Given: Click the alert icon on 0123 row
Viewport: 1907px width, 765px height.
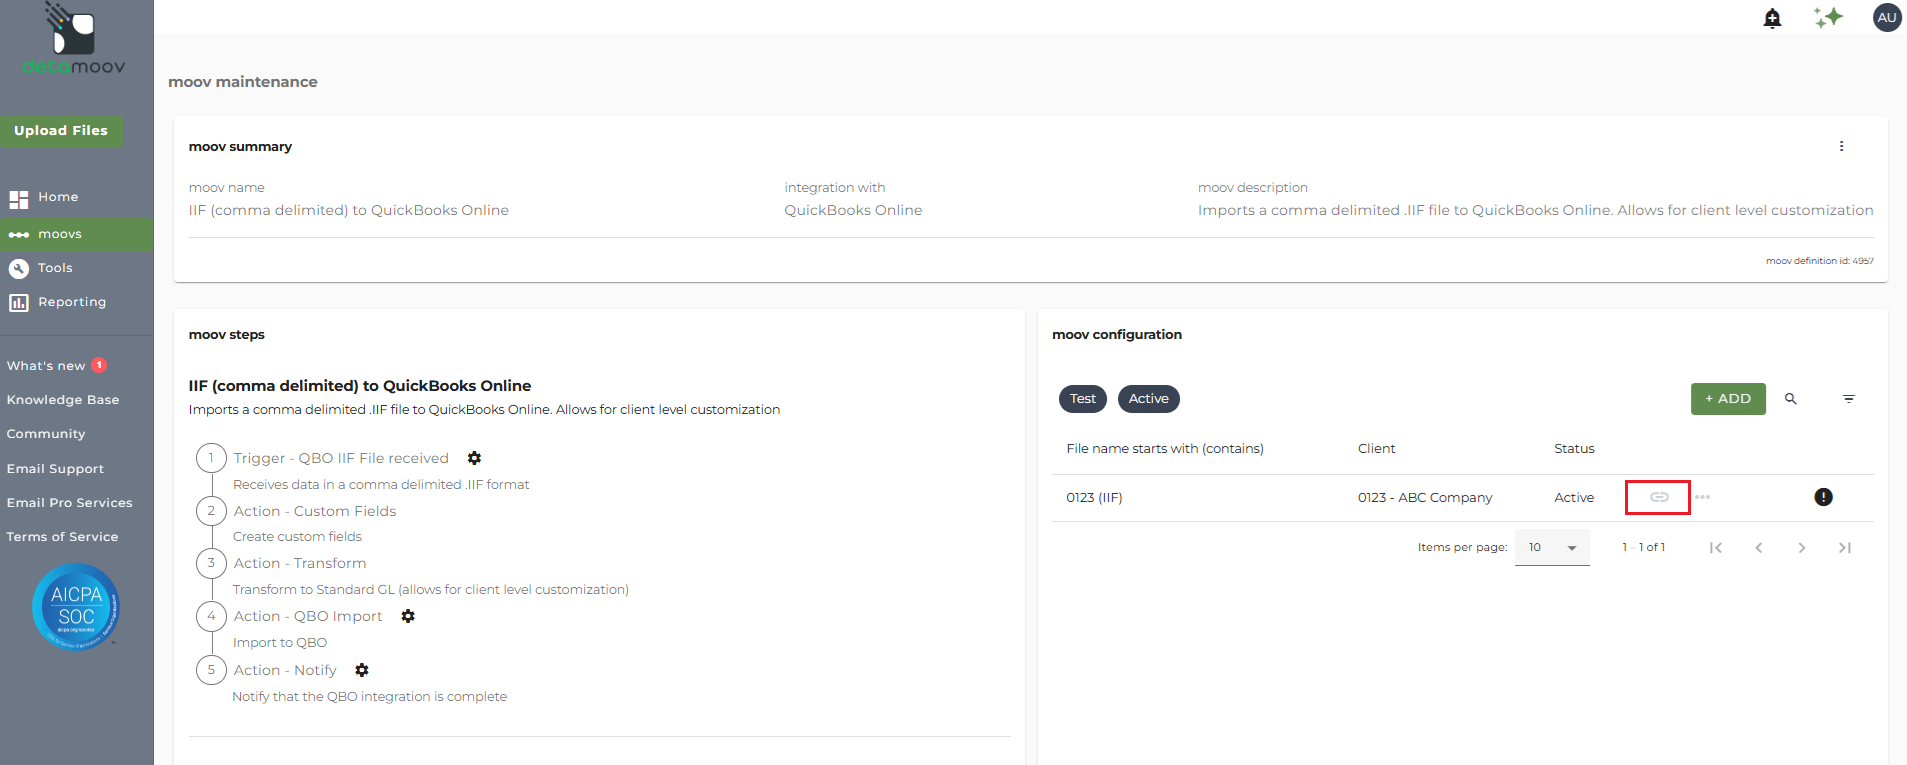Looking at the screenshot, I should click(1823, 497).
